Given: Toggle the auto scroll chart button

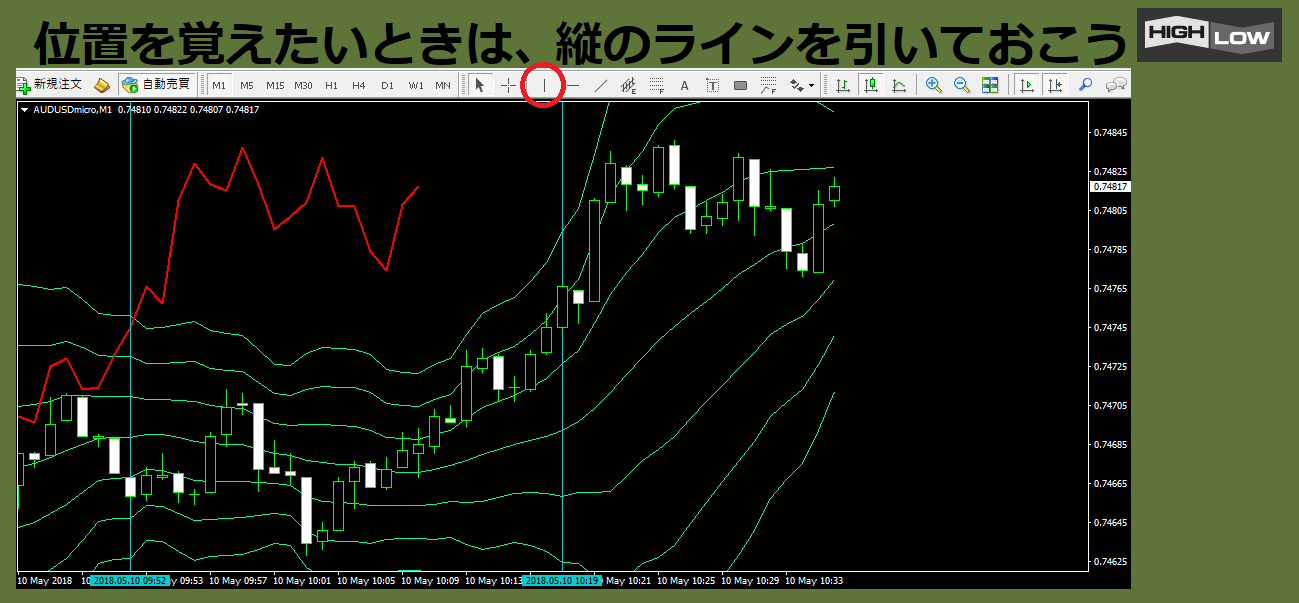Looking at the screenshot, I should (1026, 85).
